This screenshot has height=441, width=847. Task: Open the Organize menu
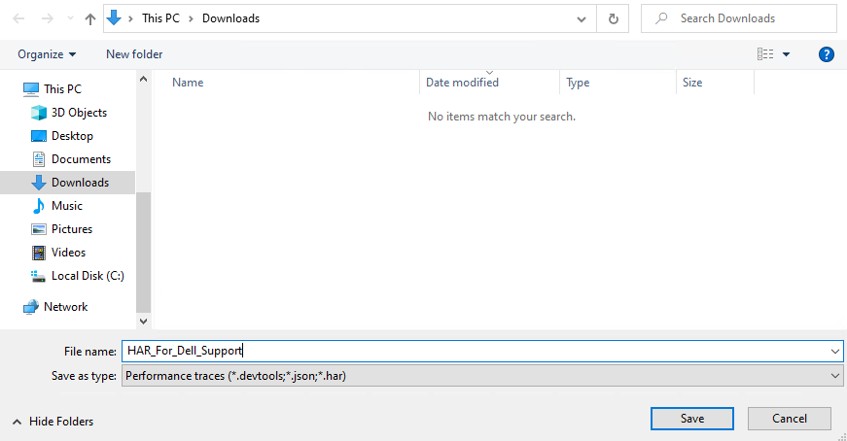tap(47, 54)
